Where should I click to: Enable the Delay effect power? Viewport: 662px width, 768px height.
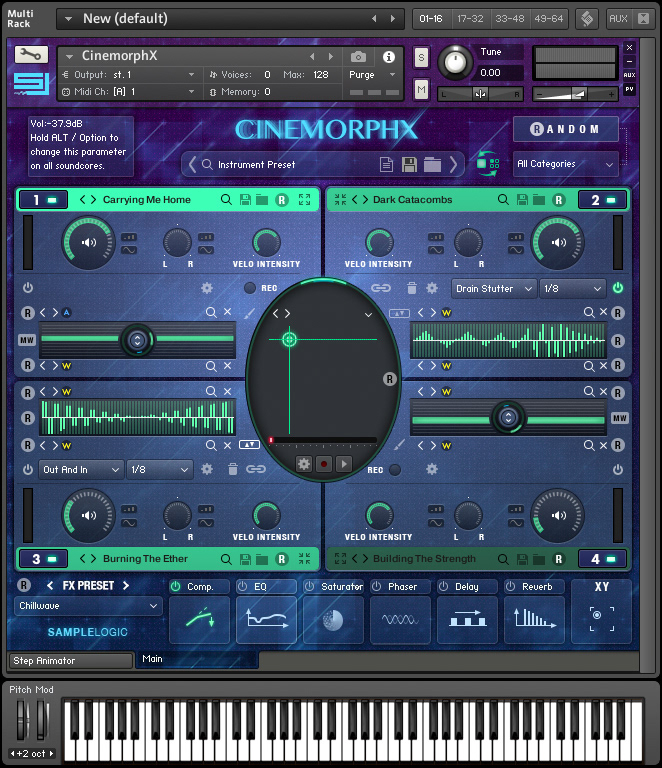(x=443, y=586)
